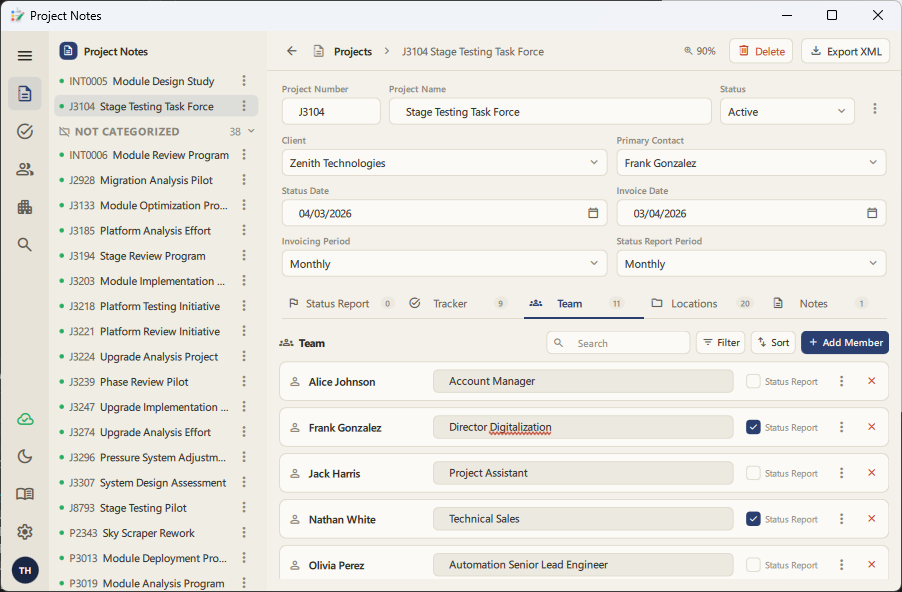Open more options for Nathan White row
This screenshot has width=902, height=592.
point(842,519)
